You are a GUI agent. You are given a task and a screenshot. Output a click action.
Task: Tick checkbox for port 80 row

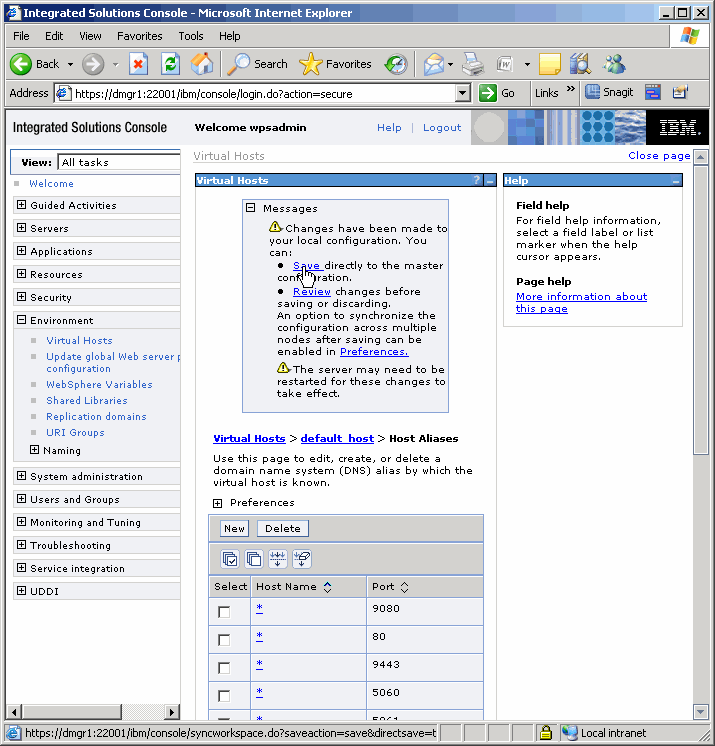[x=224, y=640]
